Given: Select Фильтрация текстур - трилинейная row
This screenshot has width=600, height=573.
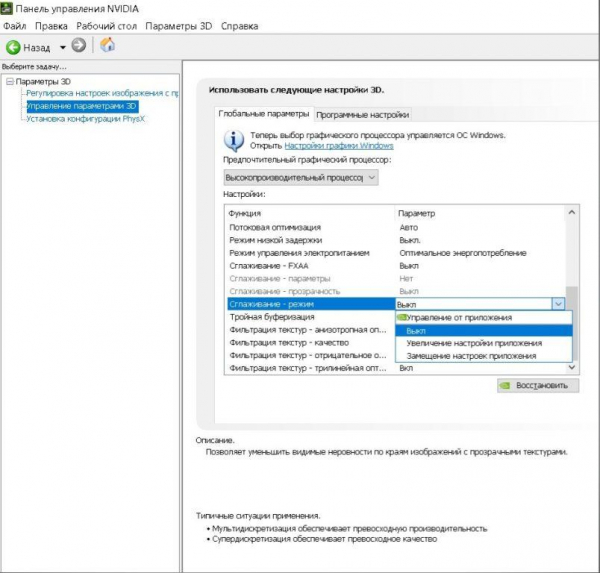Looking at the screenshot, I should (x=396, y=368).
